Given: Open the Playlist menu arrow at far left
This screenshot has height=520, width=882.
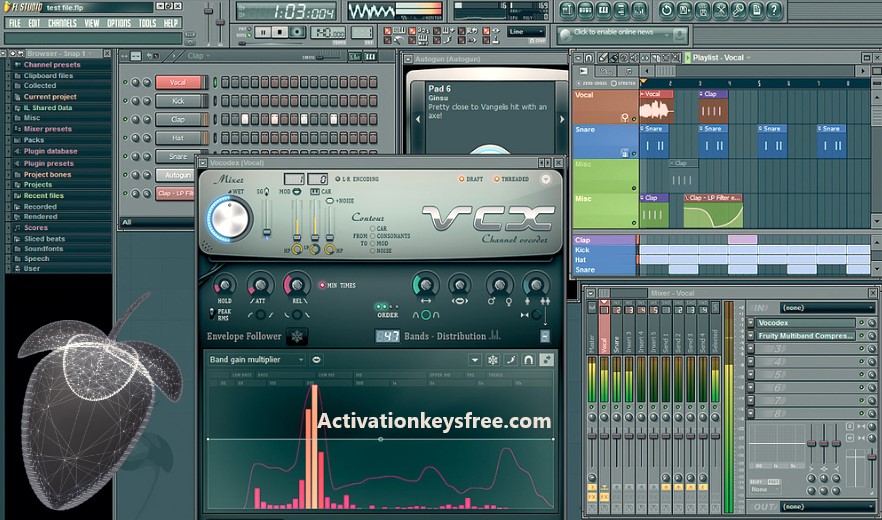Looking at the screenshot, I should [578, 58].
